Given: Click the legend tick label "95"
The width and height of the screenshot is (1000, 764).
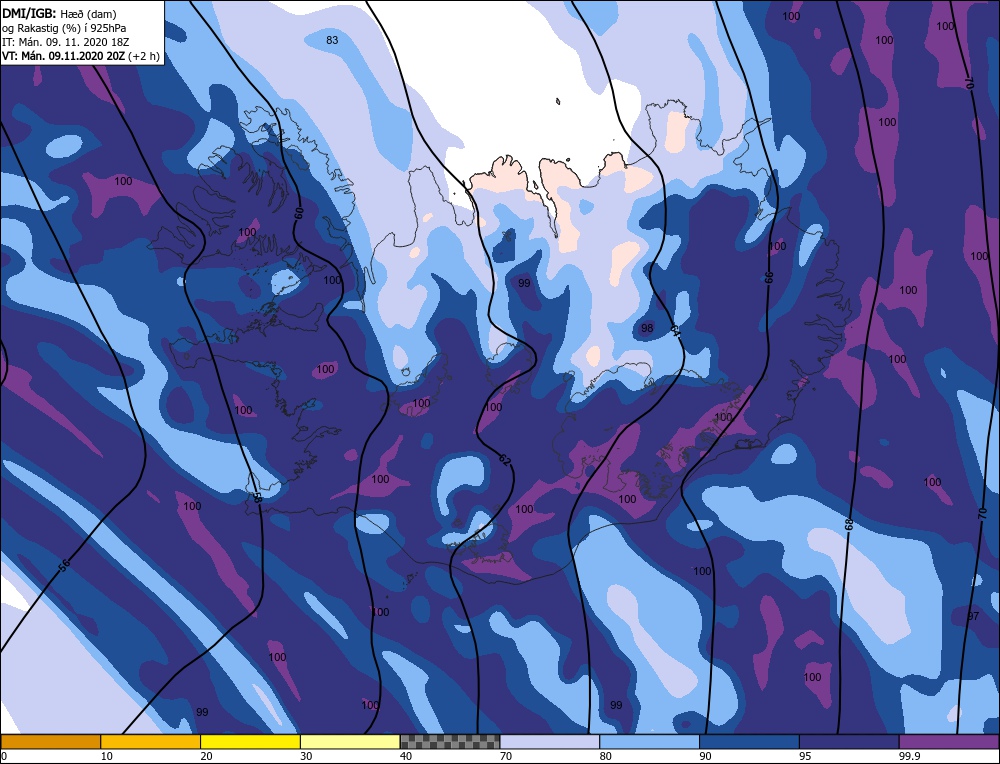Looking at the screenshot, I should click(805, 756).
